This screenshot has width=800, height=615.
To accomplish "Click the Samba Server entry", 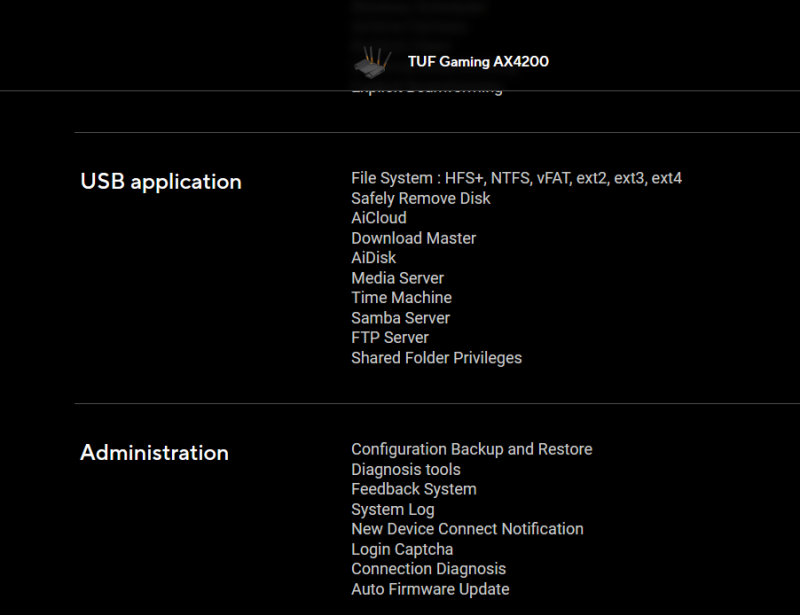I will pyautogui.click(x=401, y=318).
